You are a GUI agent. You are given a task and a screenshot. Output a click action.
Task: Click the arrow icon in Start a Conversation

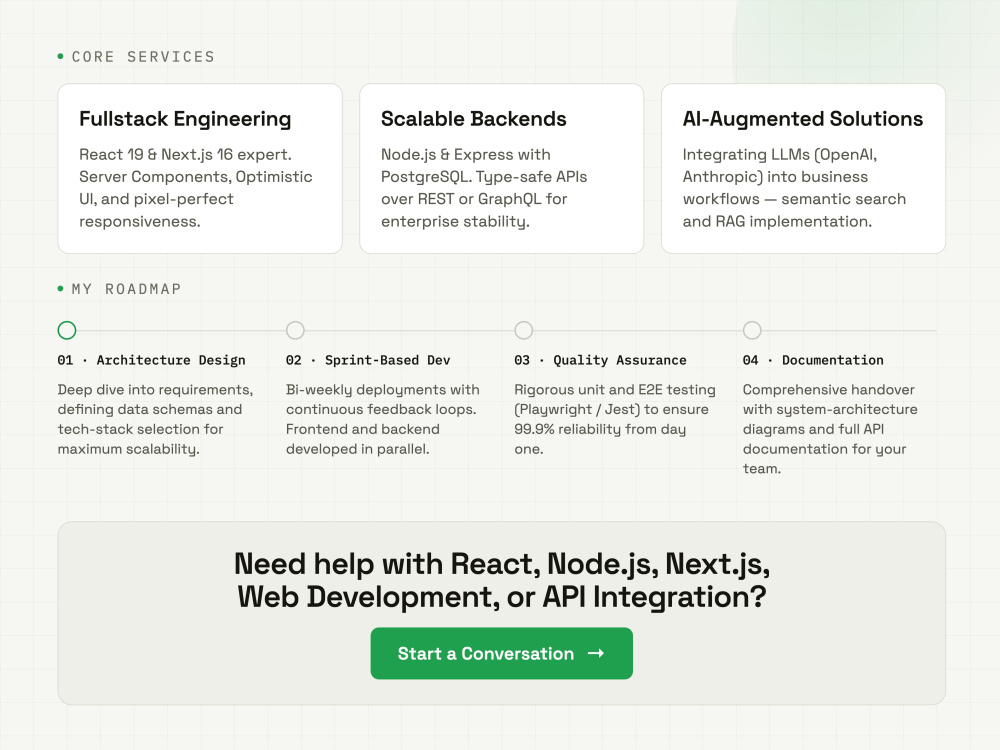596,653
